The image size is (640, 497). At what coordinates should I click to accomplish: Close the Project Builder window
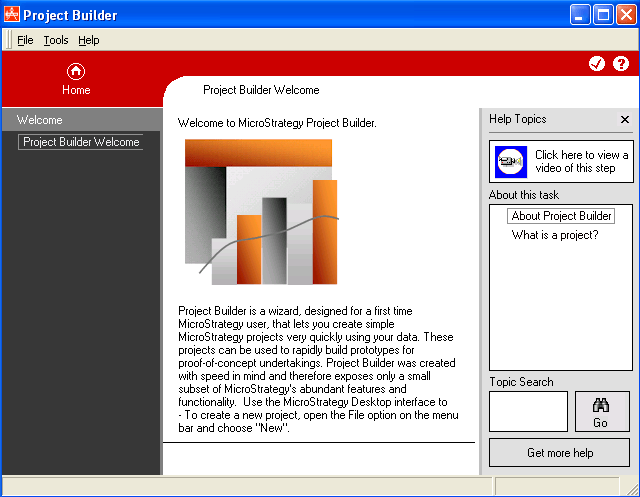click(x=626, y=15)
